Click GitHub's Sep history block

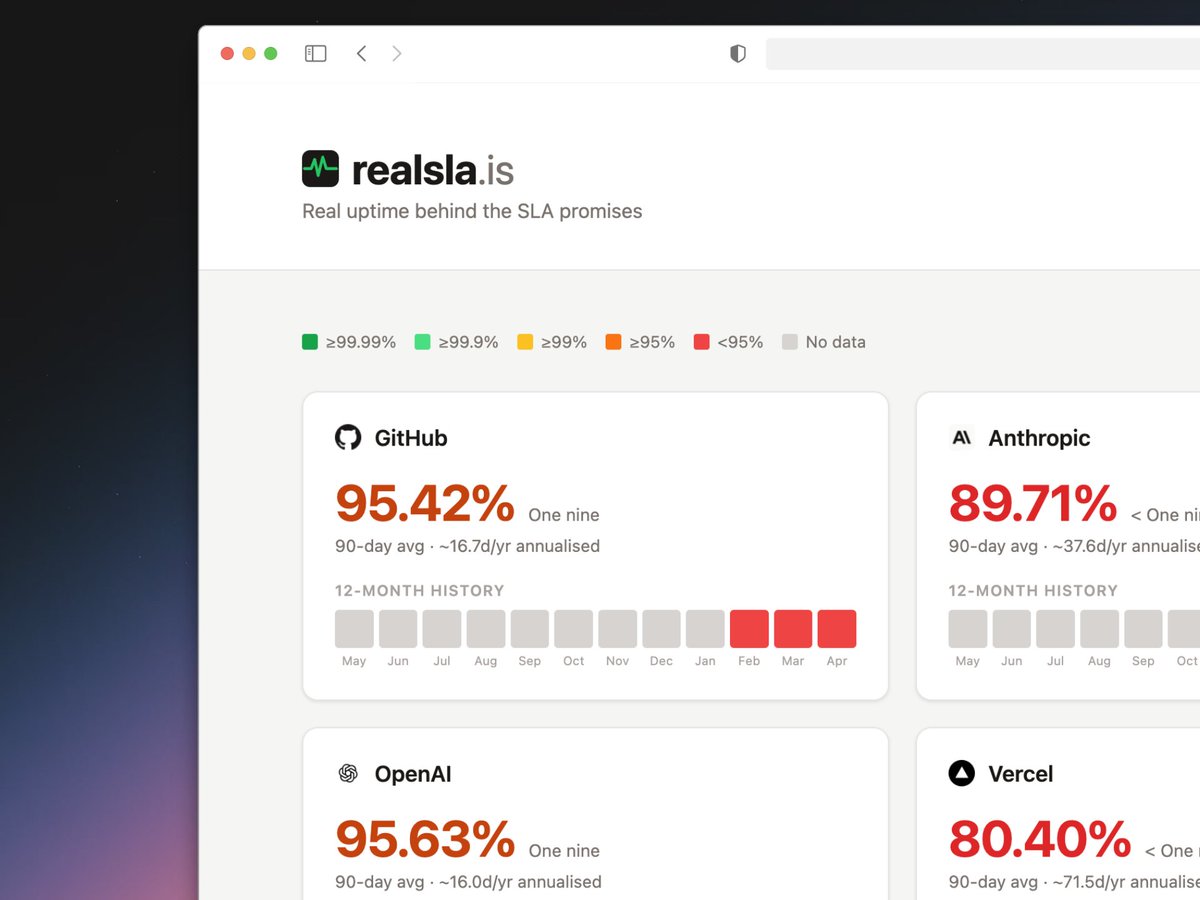530,629
